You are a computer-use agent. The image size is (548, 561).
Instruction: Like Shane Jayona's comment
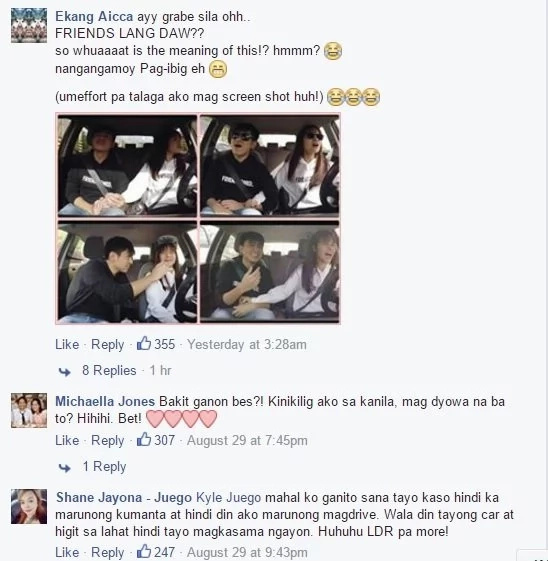tap(67, 552)
